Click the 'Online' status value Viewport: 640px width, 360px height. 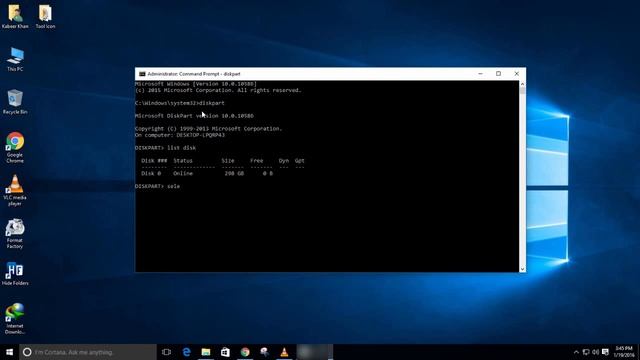click(x=183, y=173)
